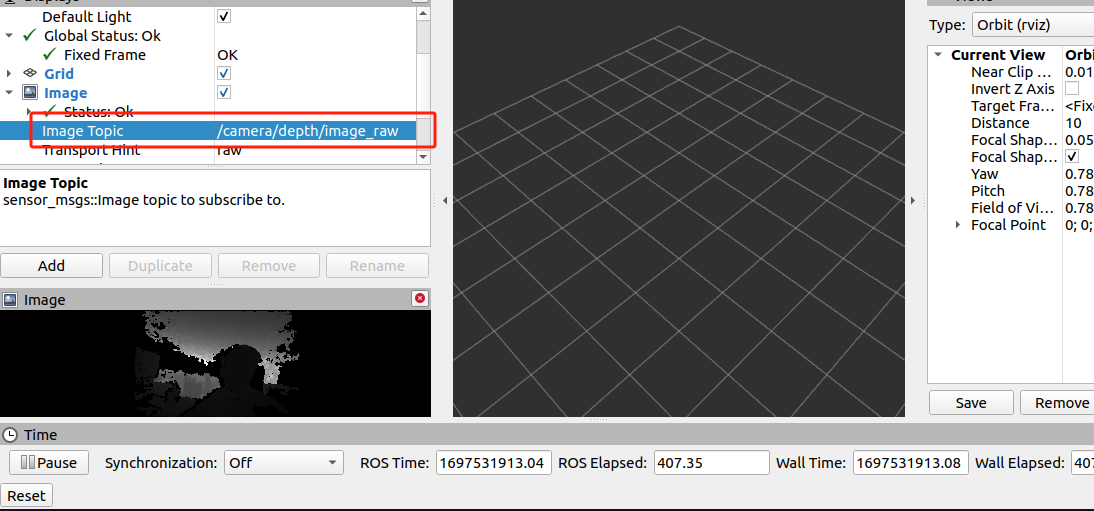This screenshot has width=1094, height=511.
Task: Click the Duplicate button
Action: (160, 266)
